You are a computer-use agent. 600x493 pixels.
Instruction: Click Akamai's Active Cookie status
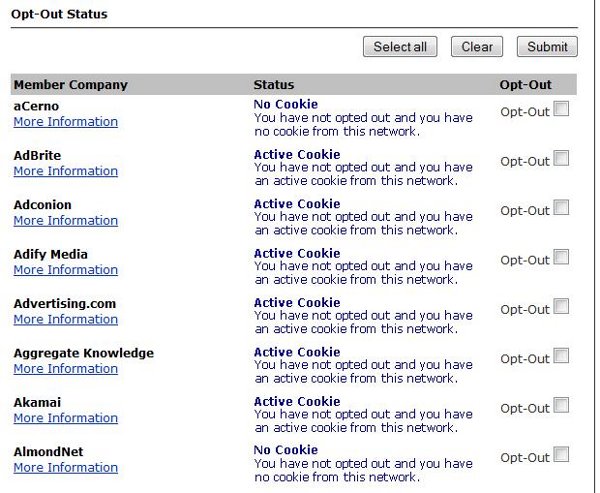(x=297, y=401)
